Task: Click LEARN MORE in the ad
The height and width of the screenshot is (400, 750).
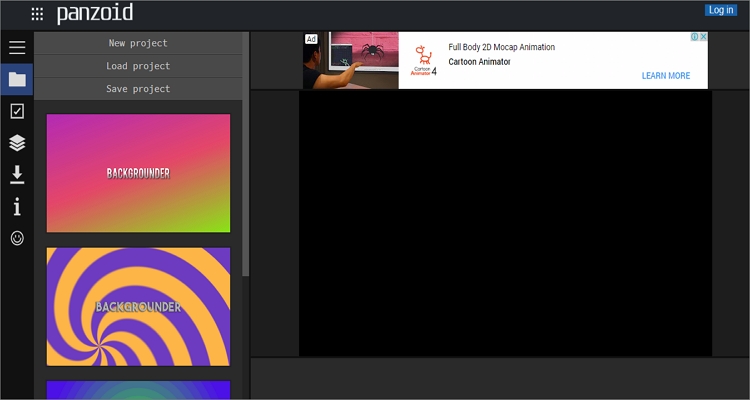Action: tap(666, 76)
